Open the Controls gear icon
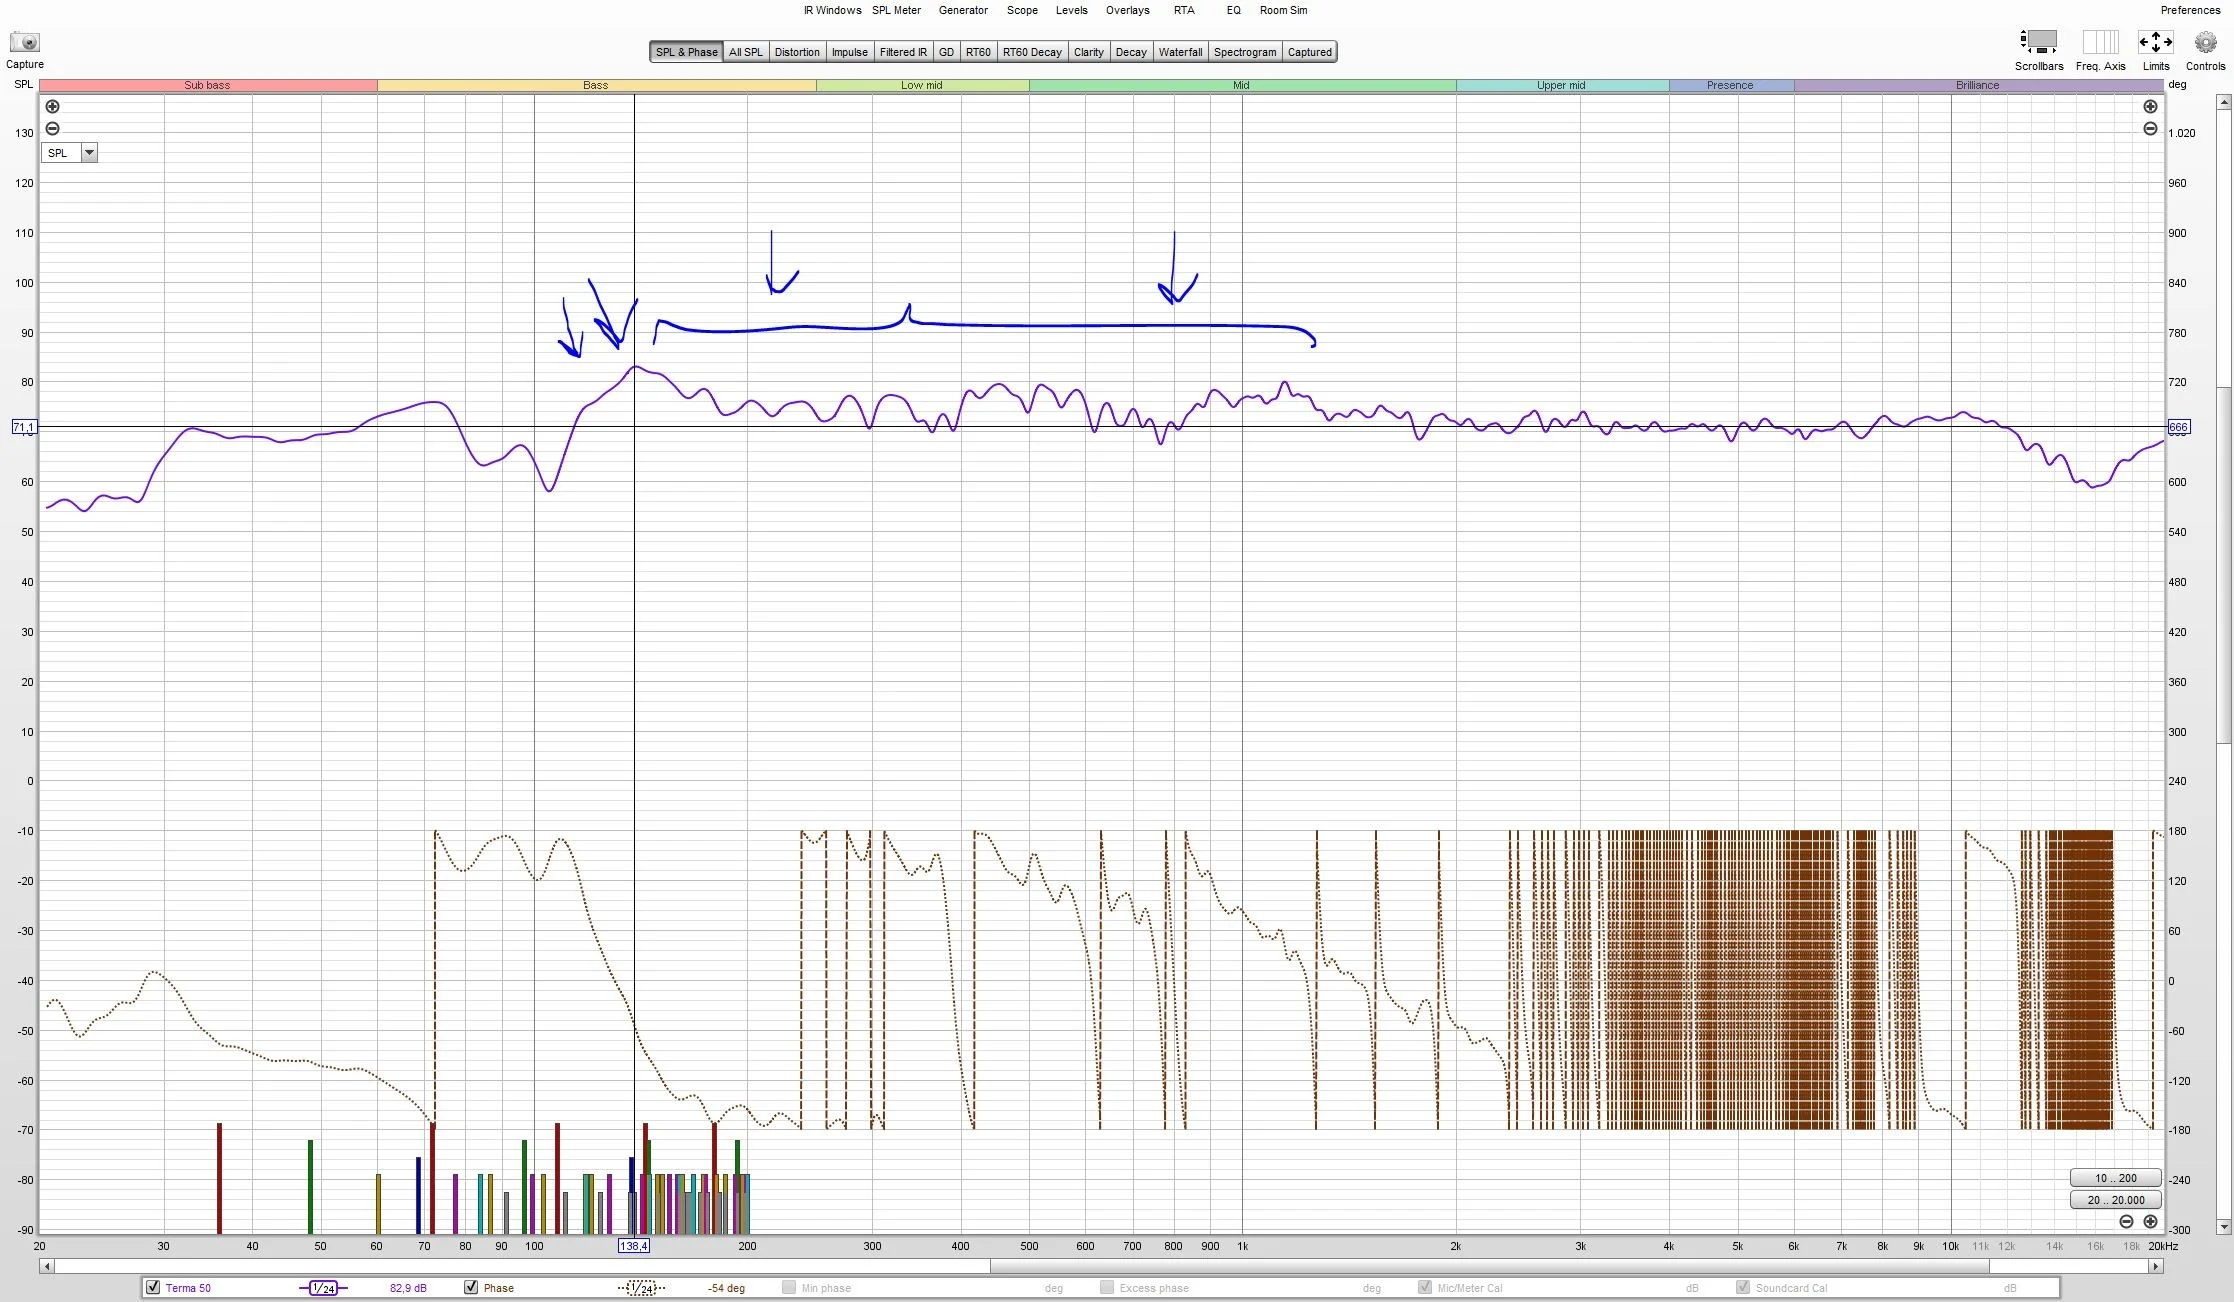Viewport: 2234px width, 1302px height. (2205, 42)
